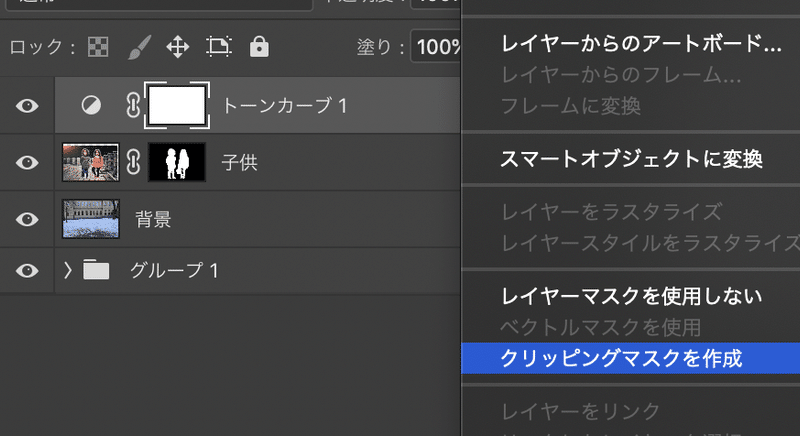Select the 子供 layer image thumbnail
The image size is (800, 436).
pos(91,163)
